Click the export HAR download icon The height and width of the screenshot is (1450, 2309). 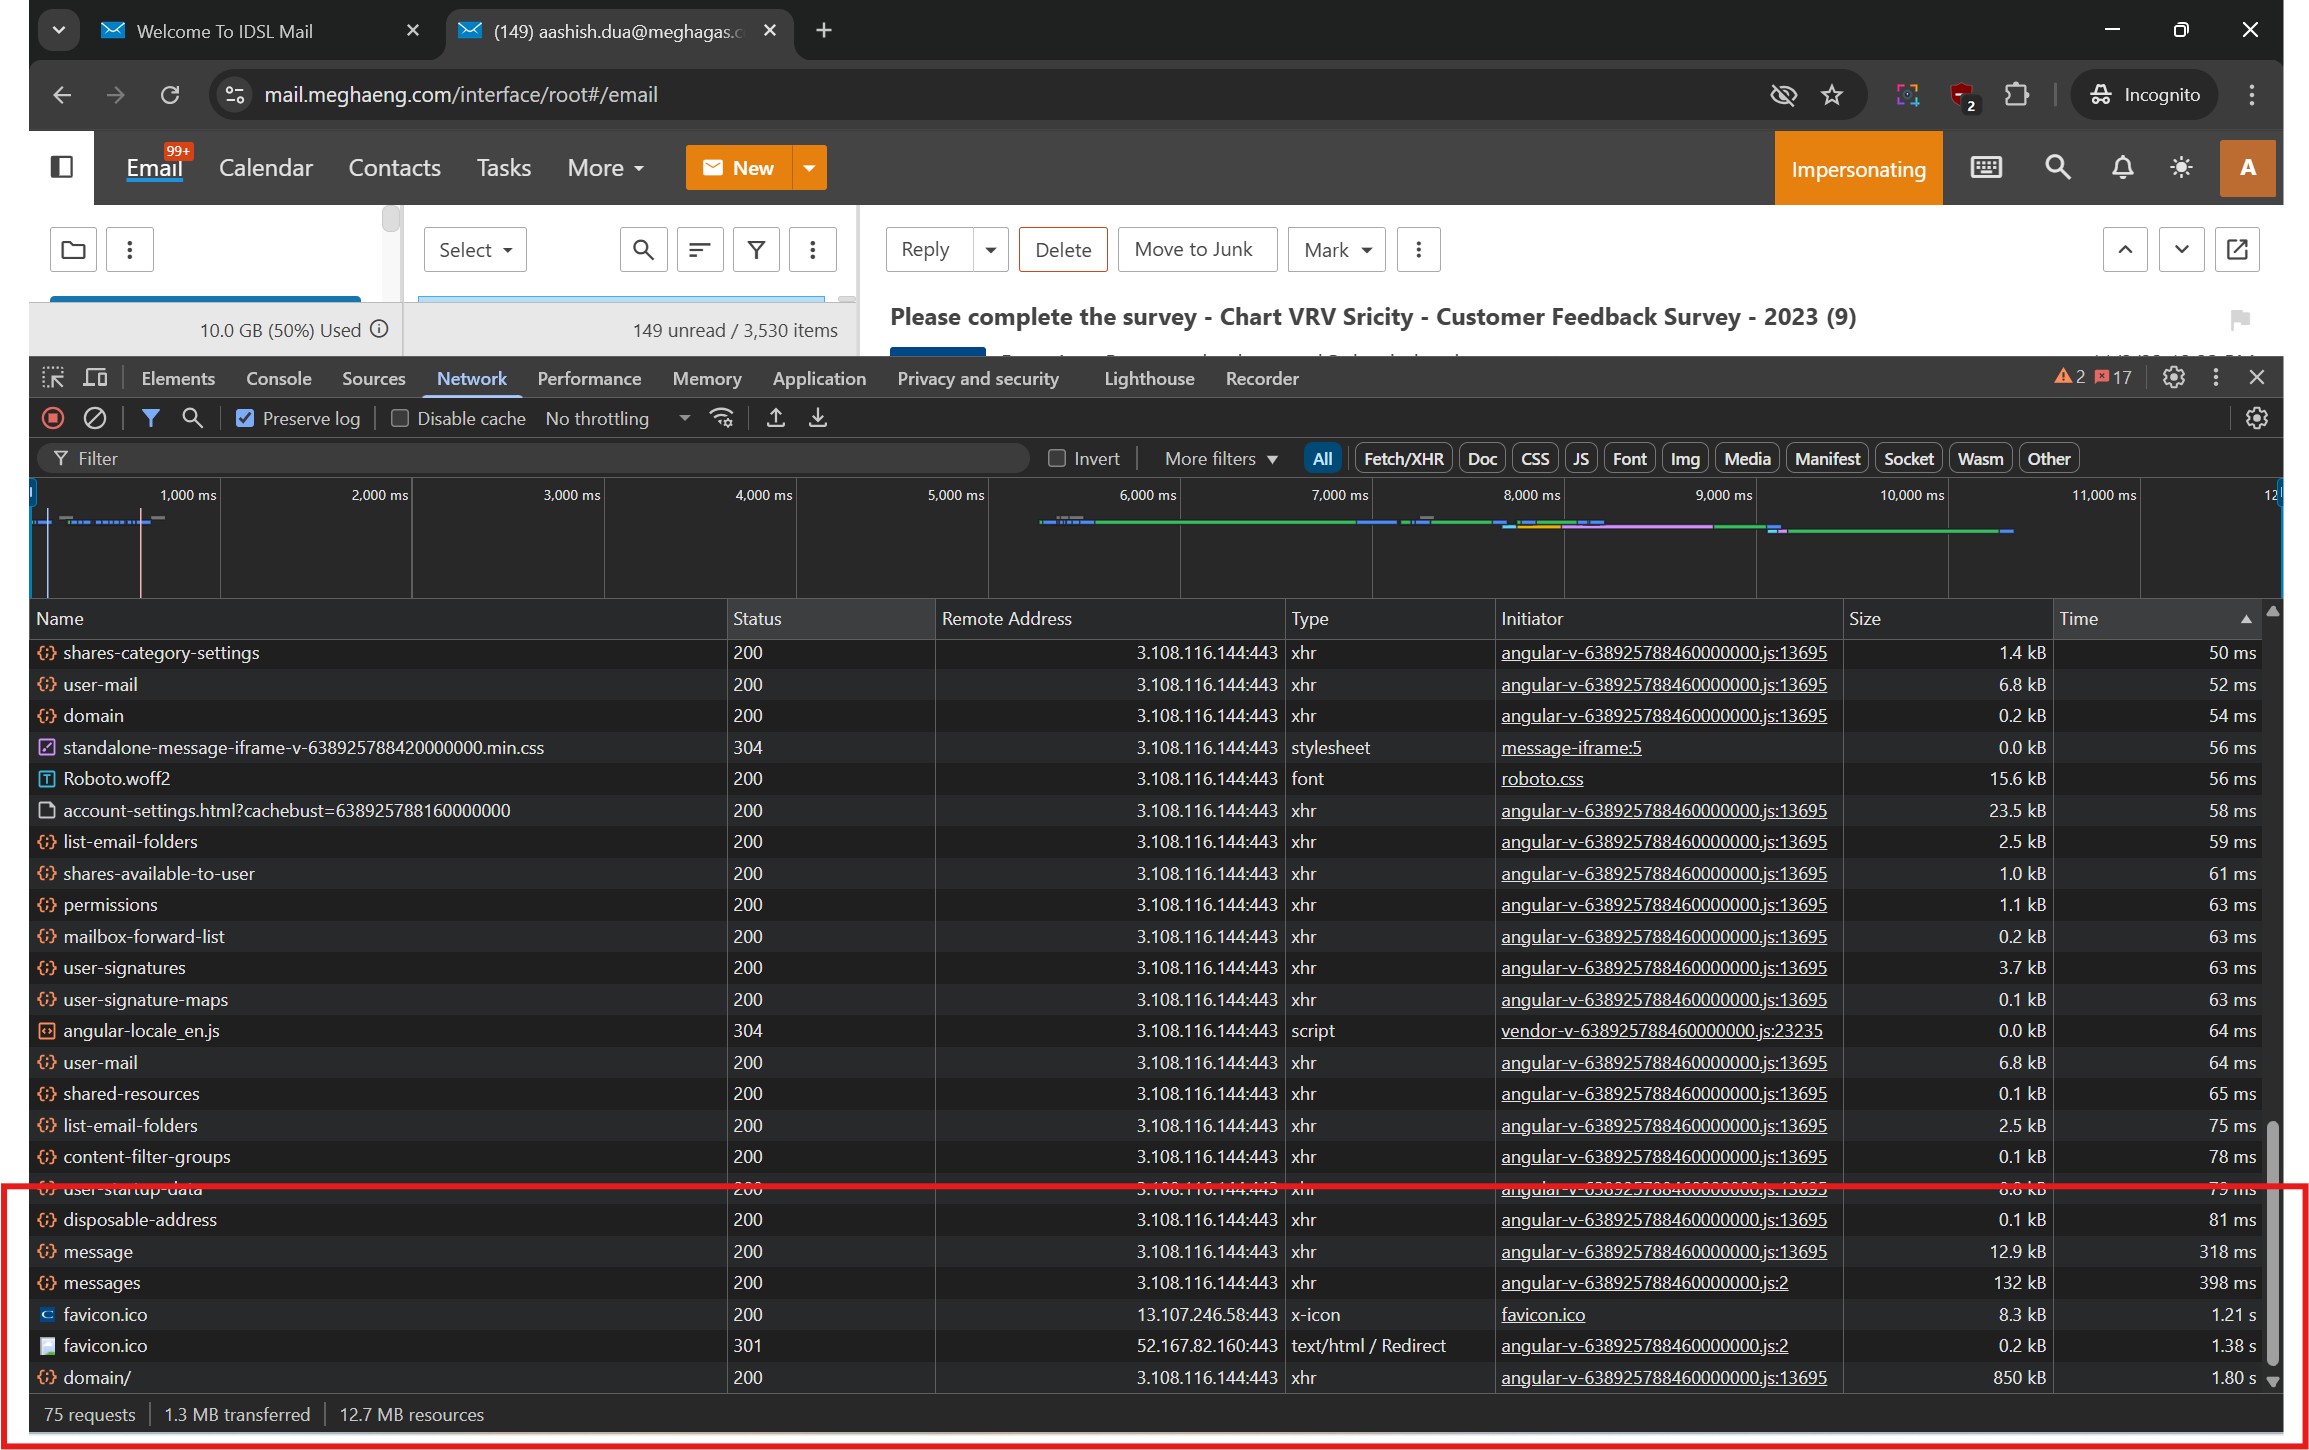tap(817, 418)
